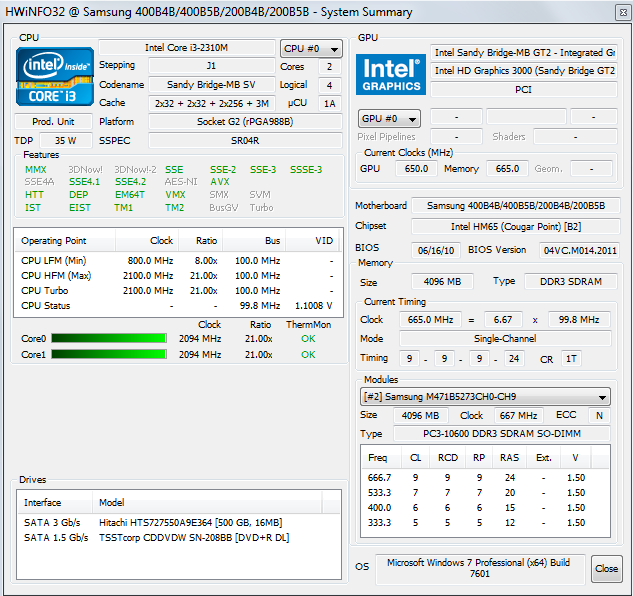633x596 pixels.
Task: Click the Model column header in Drives
Action: [x=208, y=503]
